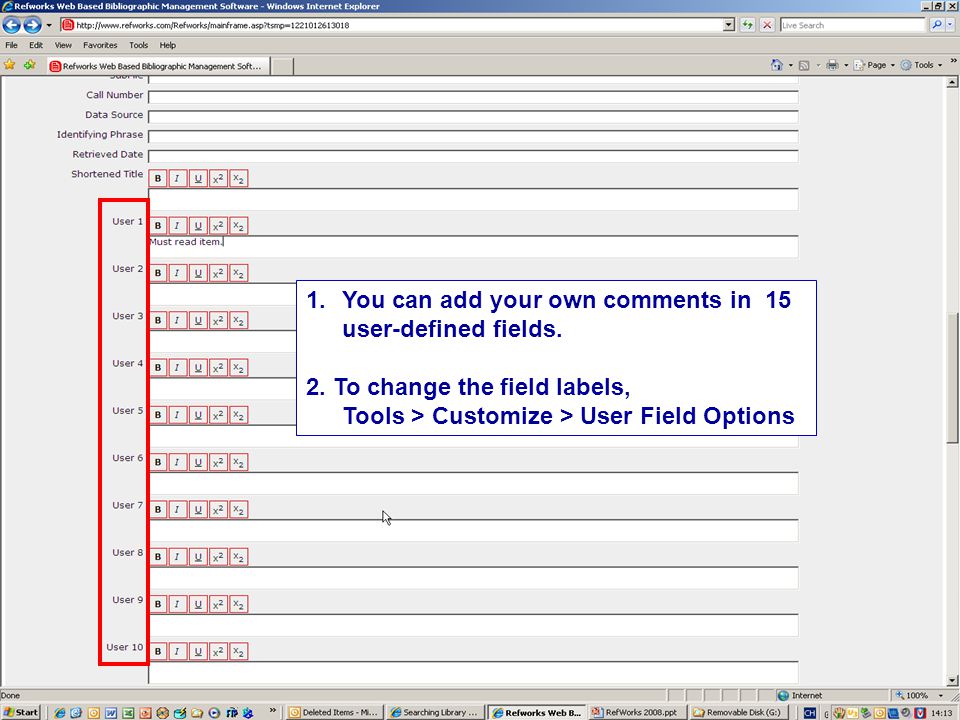Apply superscript in the User 1 field
The width and height of the screenshot is (960, 720).
218,226
